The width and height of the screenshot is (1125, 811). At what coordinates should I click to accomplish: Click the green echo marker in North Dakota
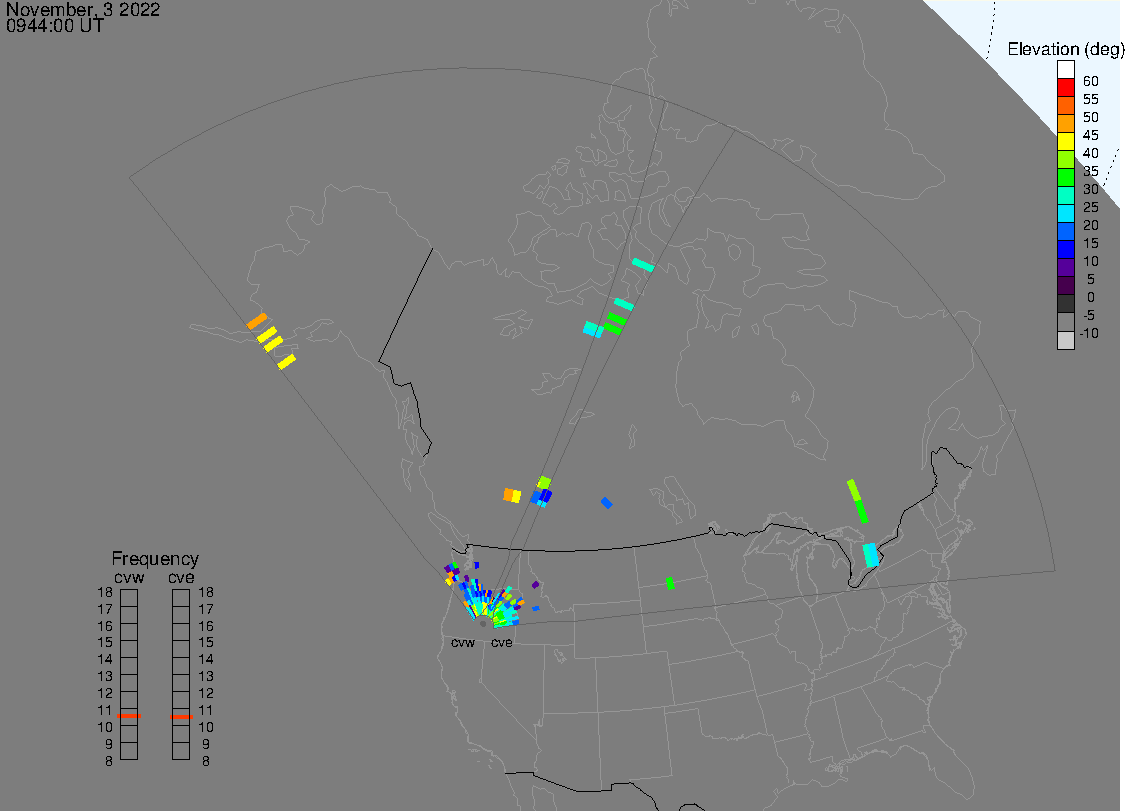tap(670, 583)
